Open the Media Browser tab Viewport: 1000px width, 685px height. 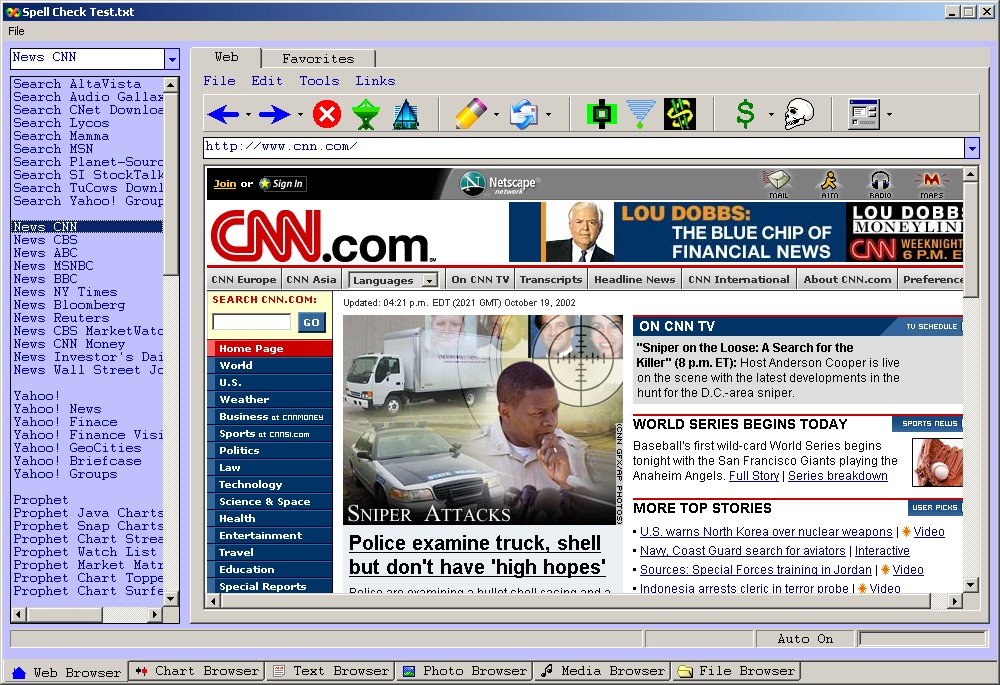coord(603,671)
